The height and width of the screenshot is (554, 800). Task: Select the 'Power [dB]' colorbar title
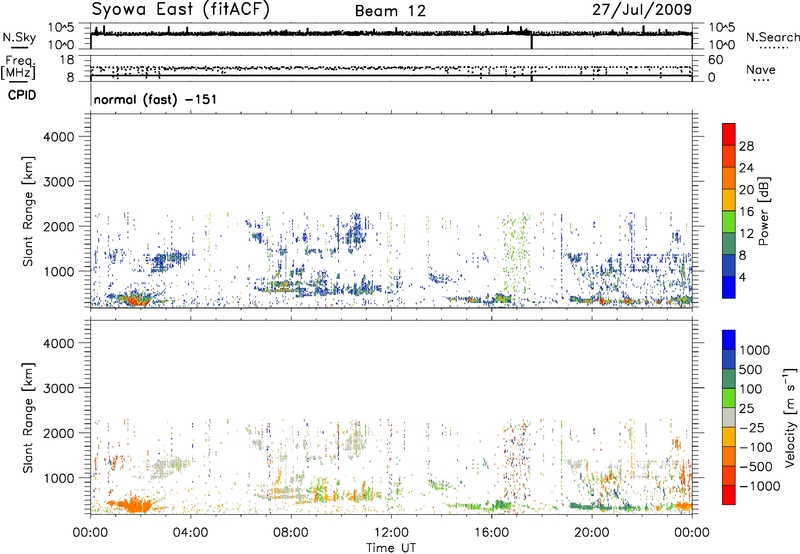tap(763, 211)
